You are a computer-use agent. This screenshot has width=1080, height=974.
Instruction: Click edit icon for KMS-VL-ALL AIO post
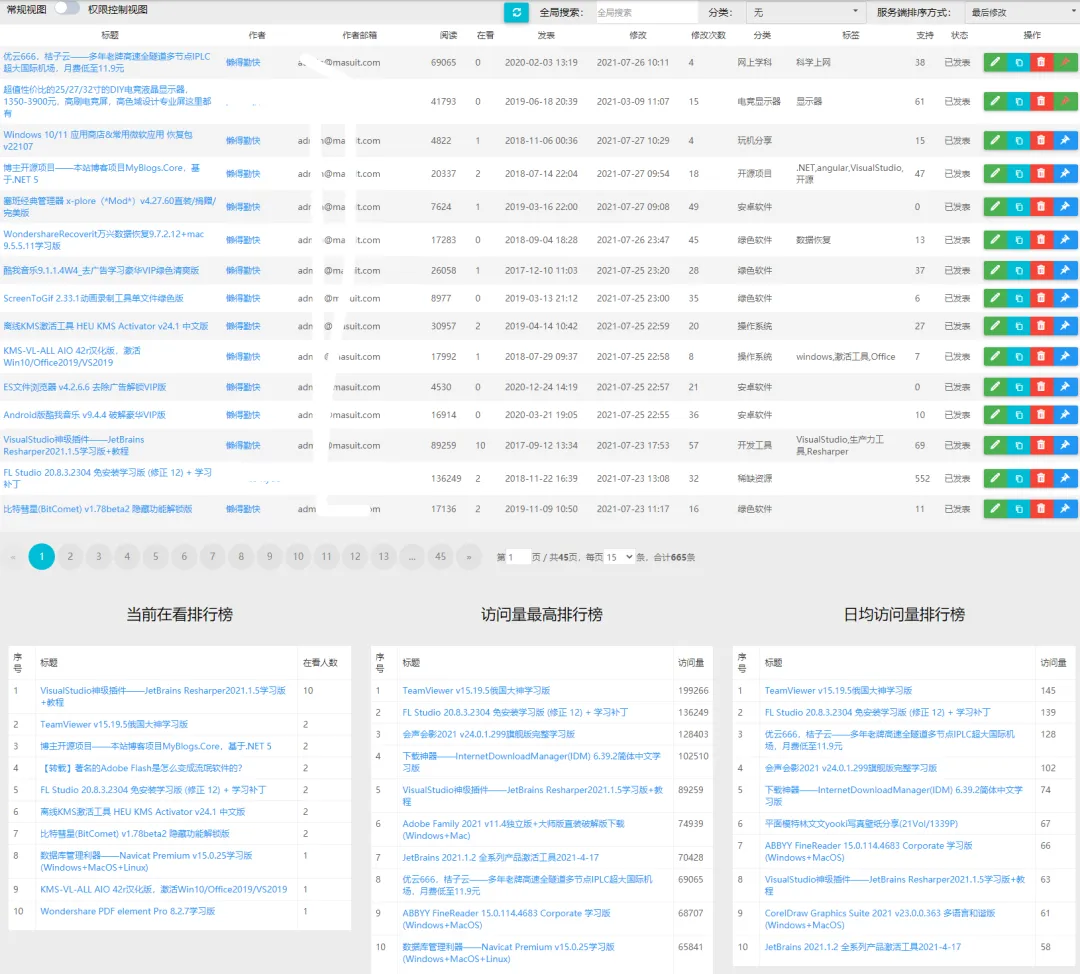(995, 357)
